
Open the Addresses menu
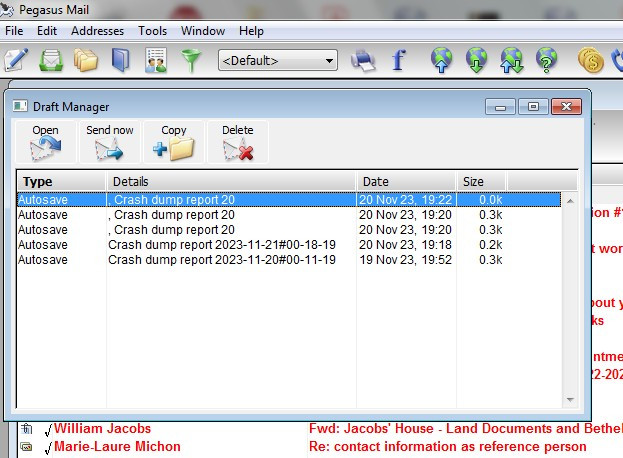click(x=97, y=31)
